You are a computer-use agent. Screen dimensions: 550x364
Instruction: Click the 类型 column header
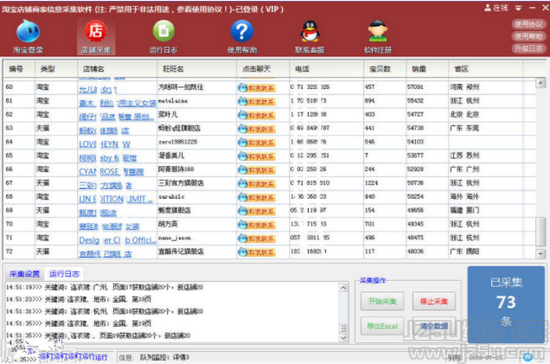point(56,69)
